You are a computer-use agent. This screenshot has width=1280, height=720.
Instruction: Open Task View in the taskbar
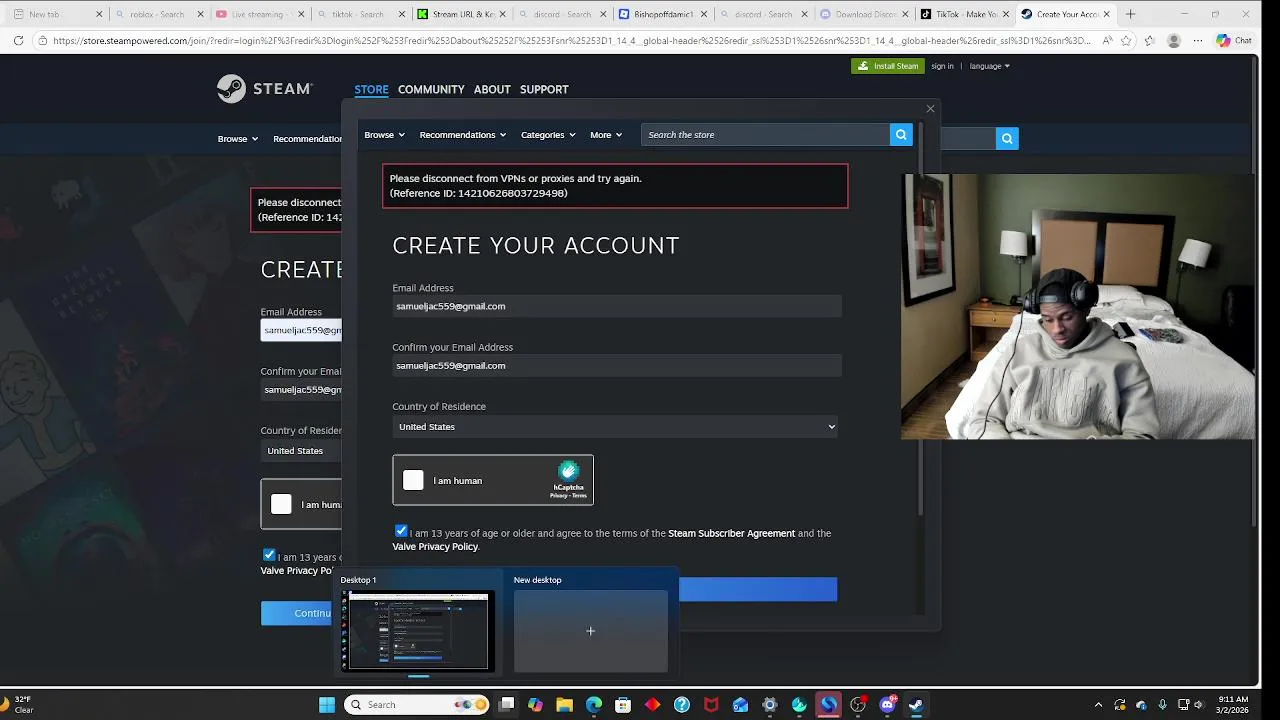tap(507, 705)
